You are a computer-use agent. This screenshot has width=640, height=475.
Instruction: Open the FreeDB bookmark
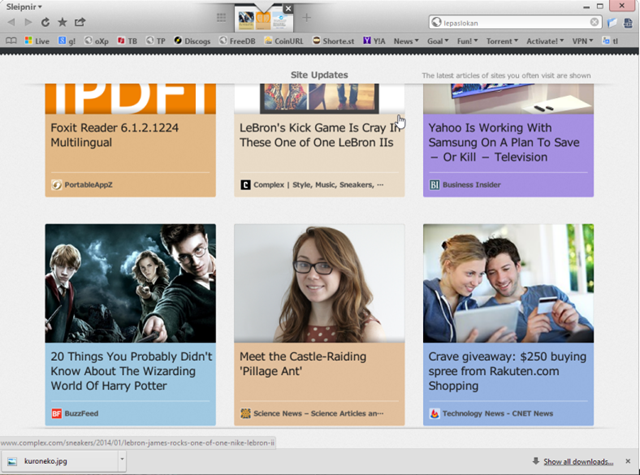click(x=237, y=41)
